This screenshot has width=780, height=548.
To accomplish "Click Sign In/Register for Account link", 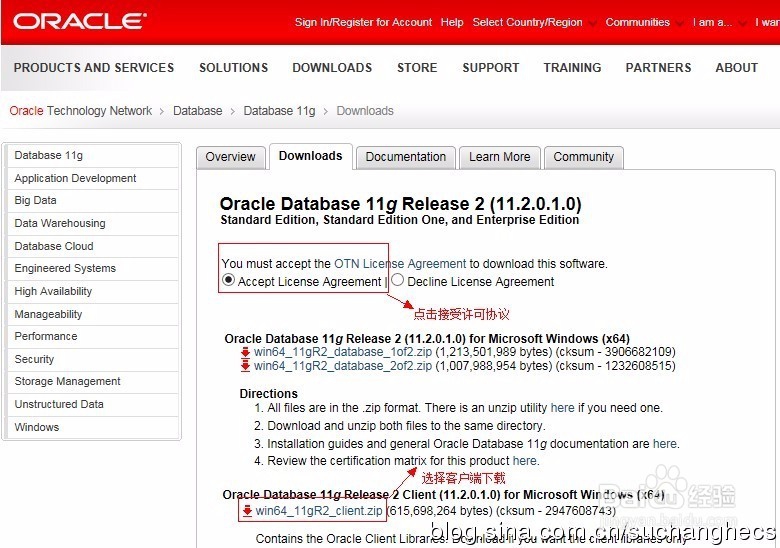I will click(363, 22).
